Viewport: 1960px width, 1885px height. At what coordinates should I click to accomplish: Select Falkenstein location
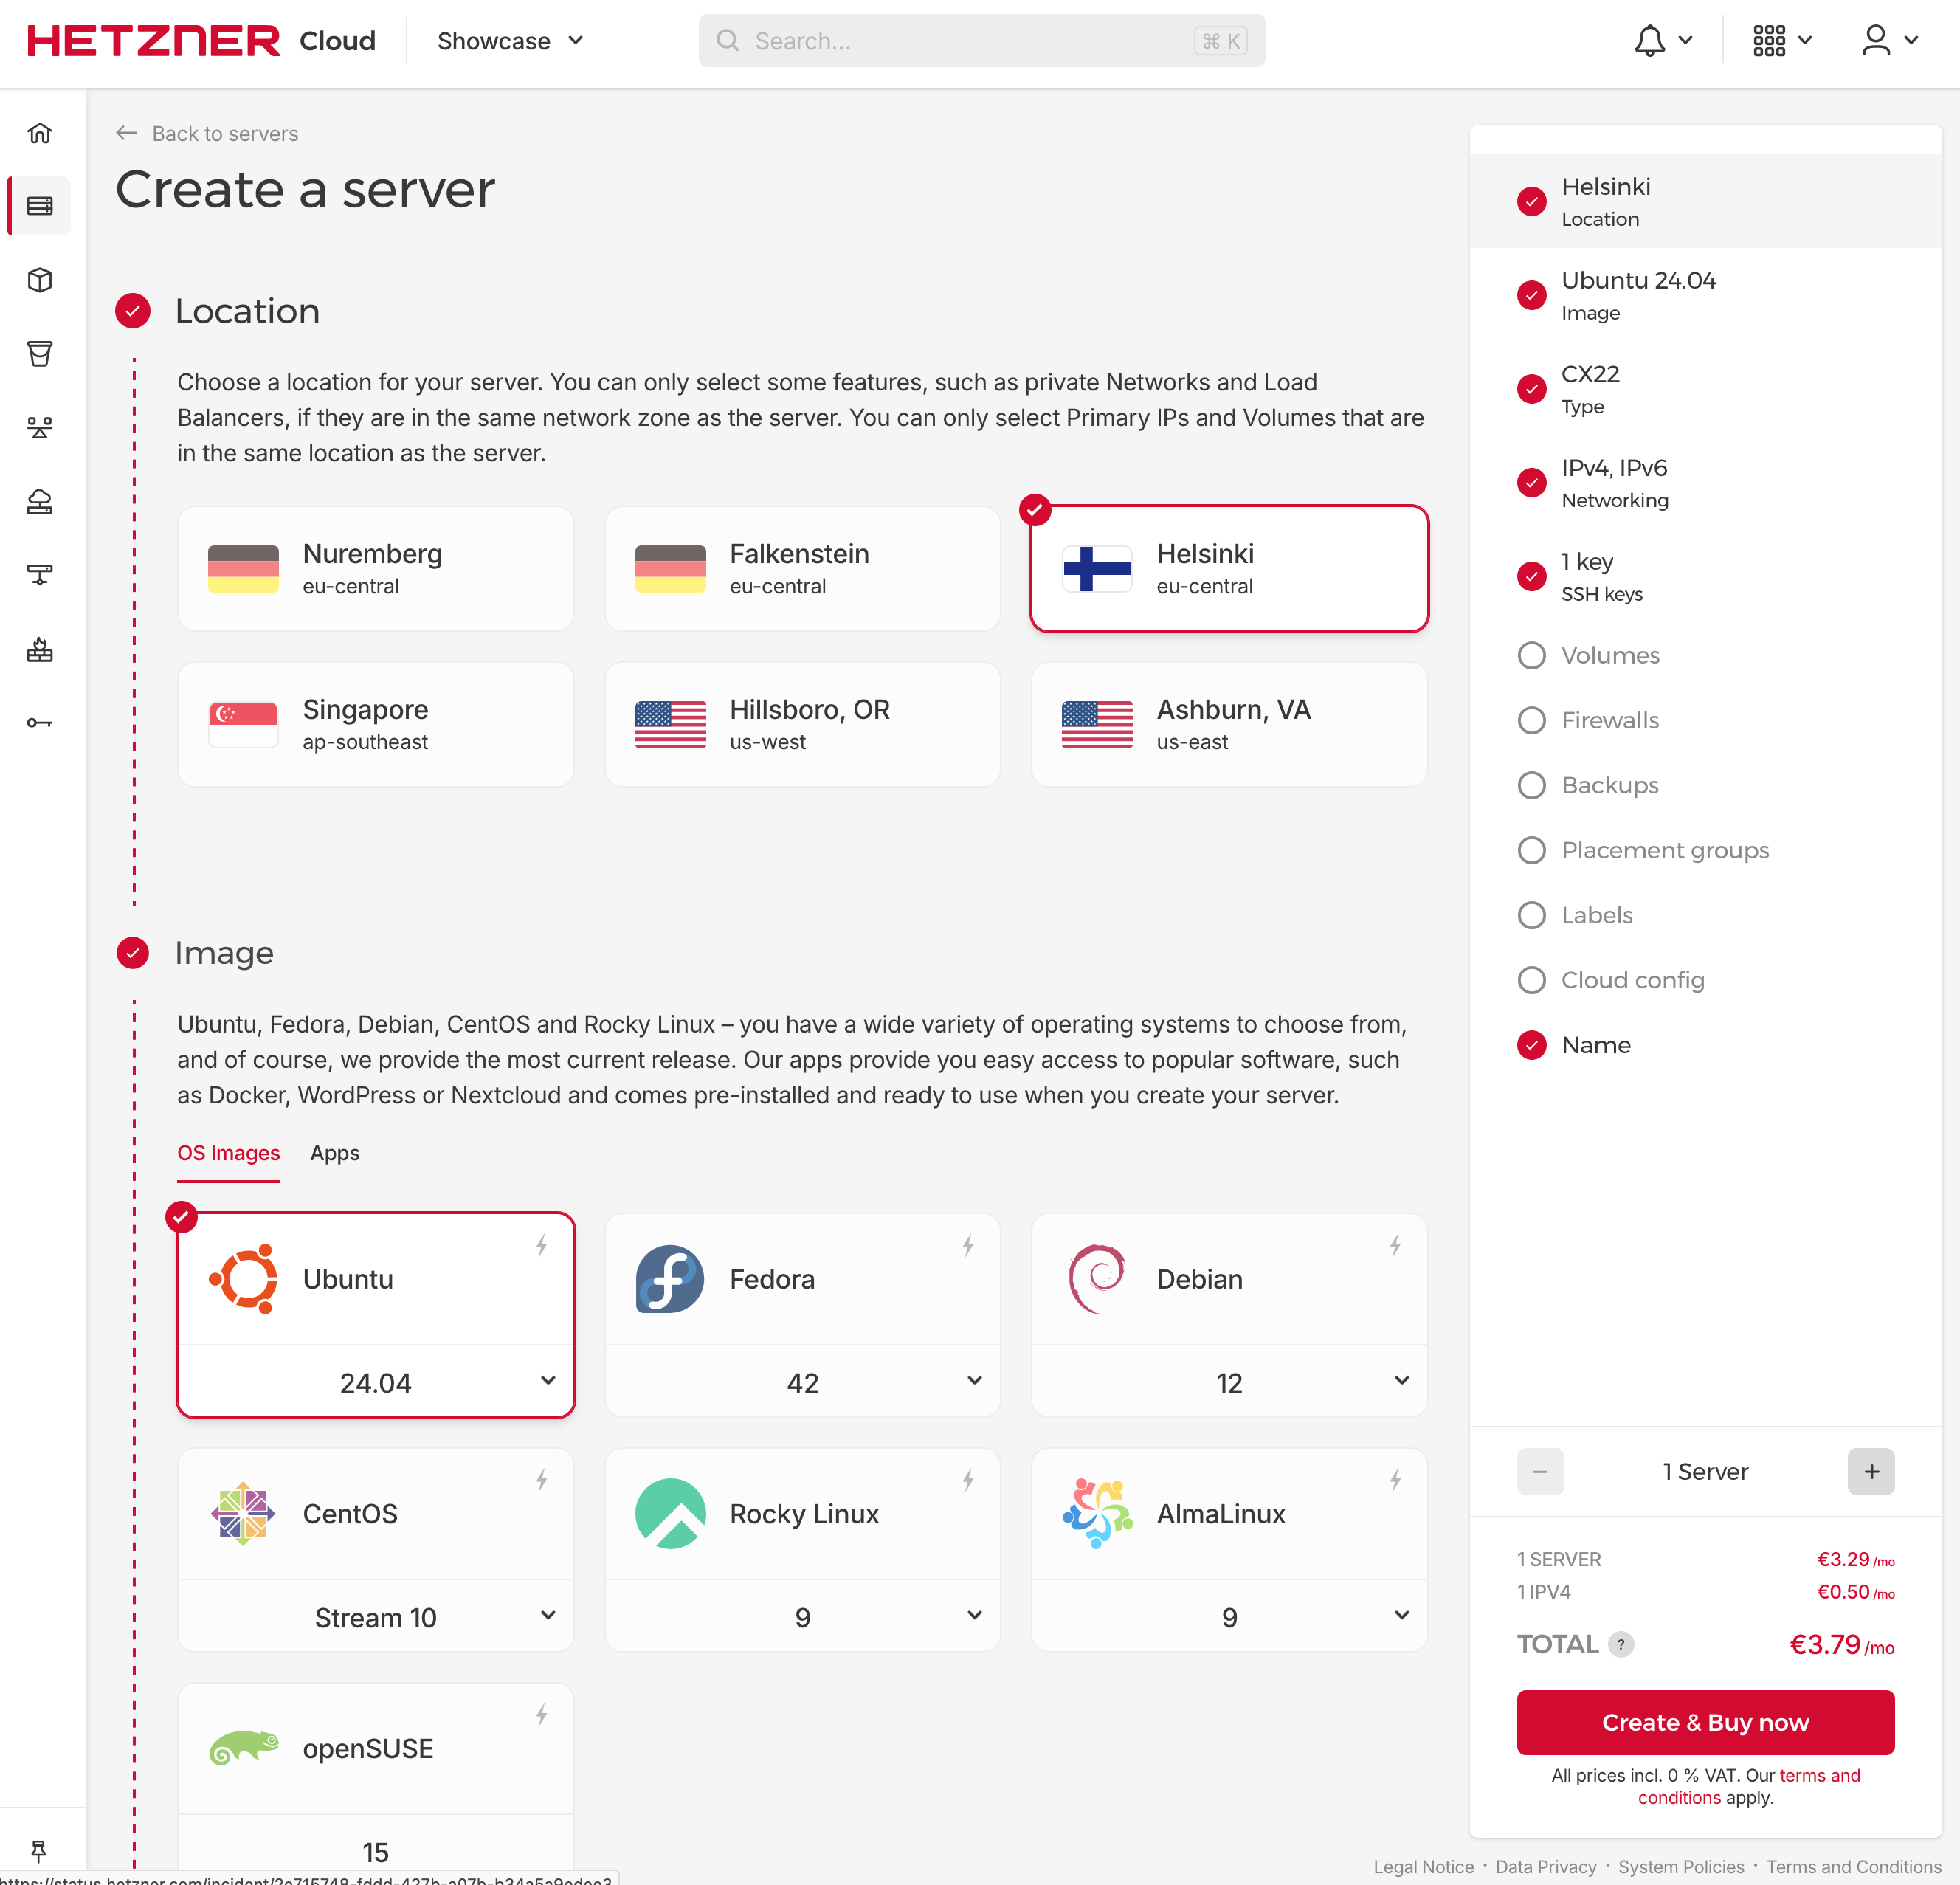(x=803, y=569)
